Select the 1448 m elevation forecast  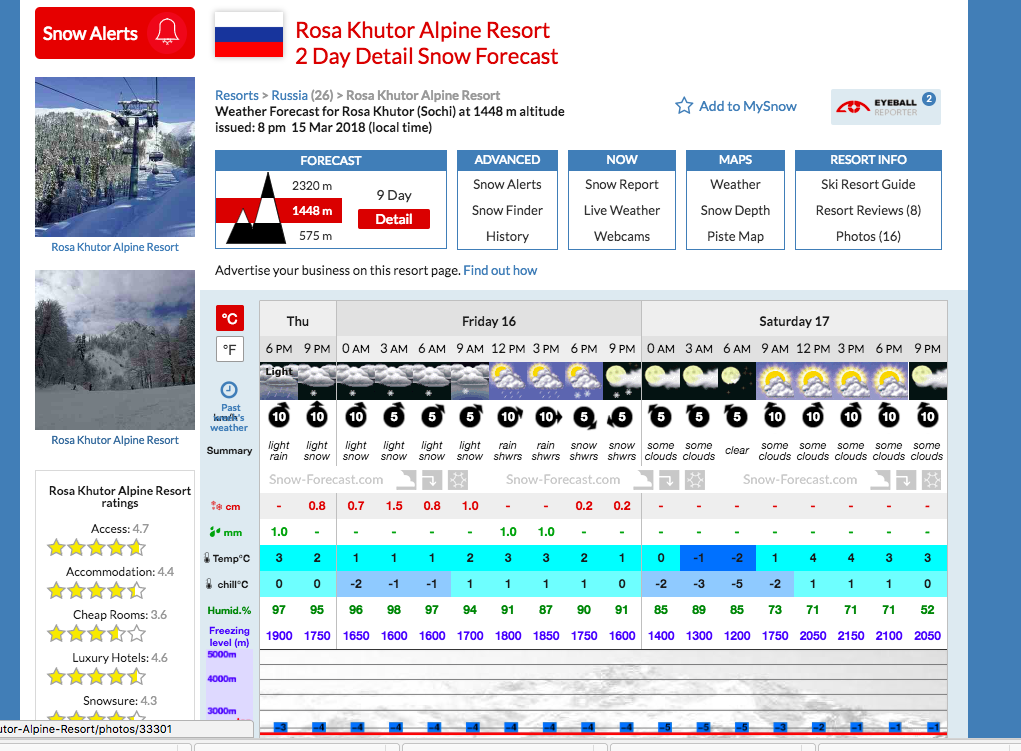[x=312, y=210]
